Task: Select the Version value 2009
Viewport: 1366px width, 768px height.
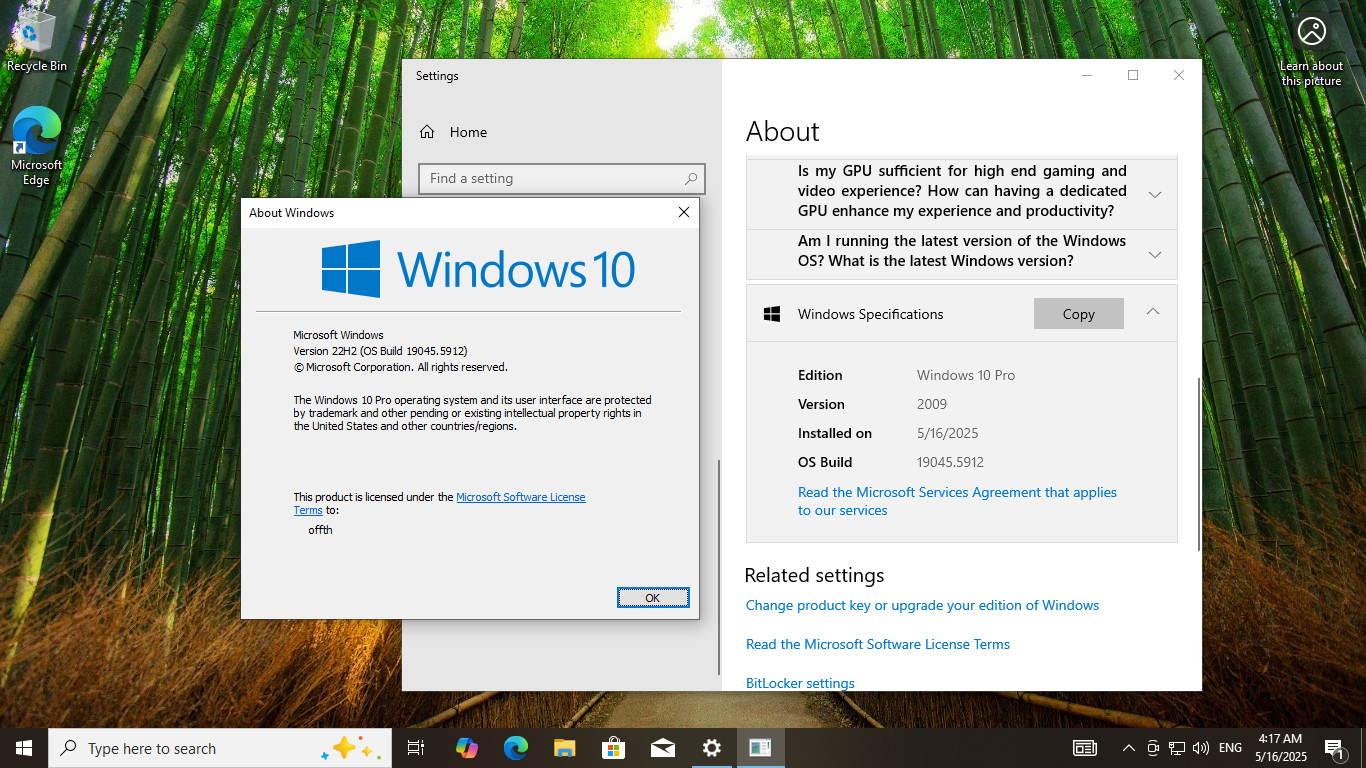Action: [x=932, y=404]
